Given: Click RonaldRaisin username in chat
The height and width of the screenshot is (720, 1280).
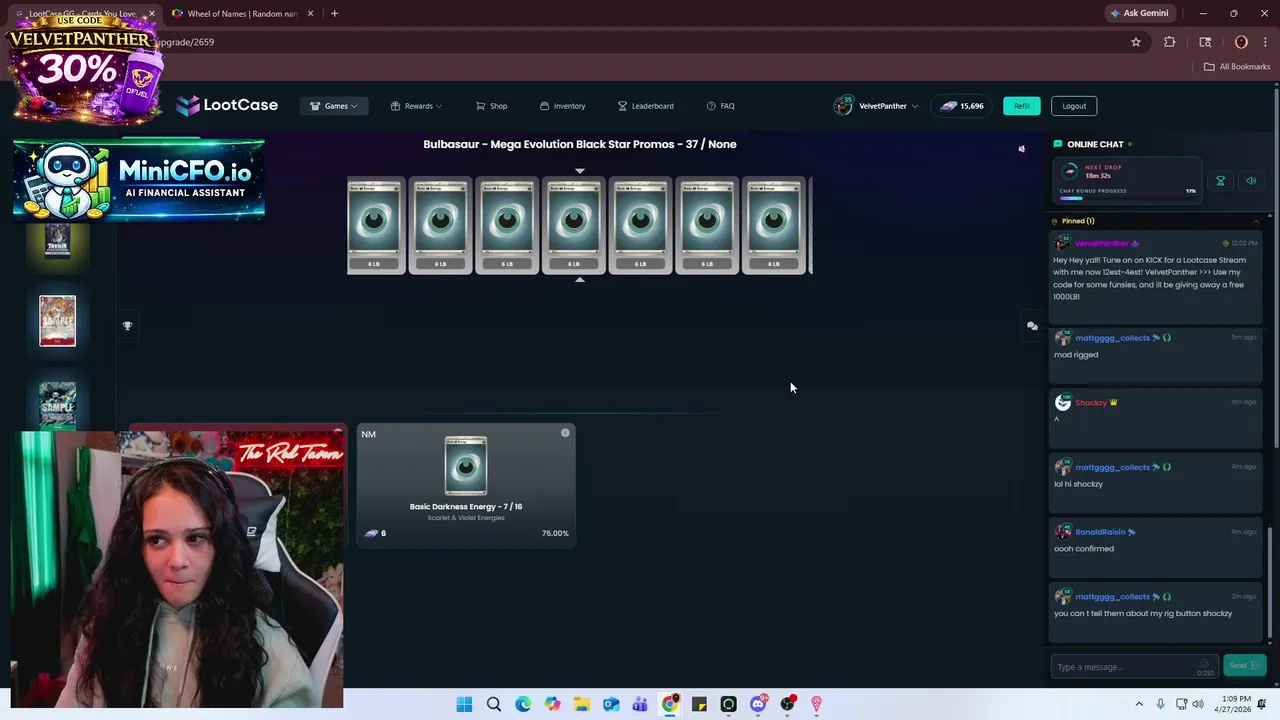Looking at the screenshot, I should [x=1099, y=532].
